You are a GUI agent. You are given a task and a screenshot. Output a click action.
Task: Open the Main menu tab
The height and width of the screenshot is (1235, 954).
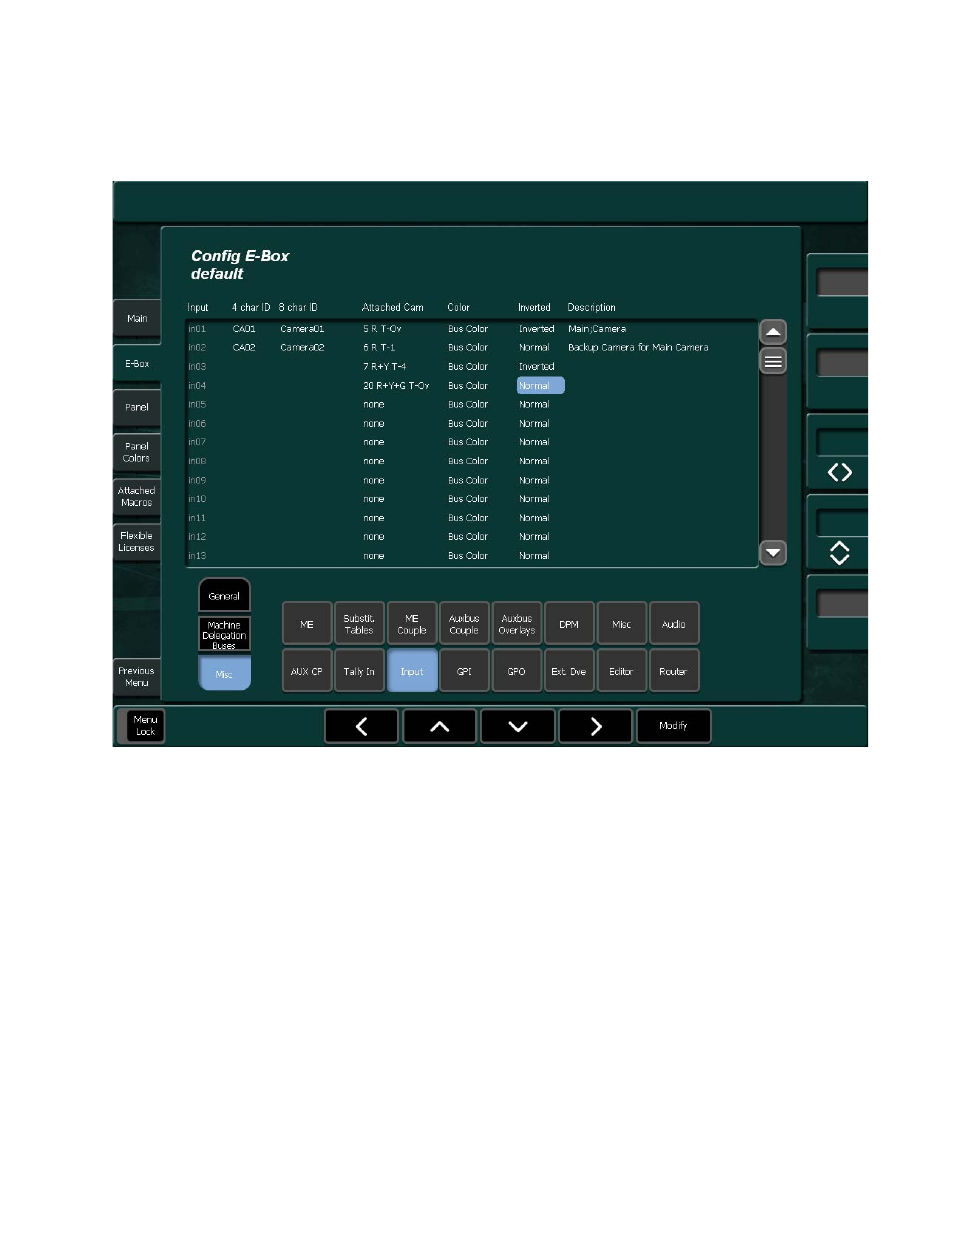(137, 319)
